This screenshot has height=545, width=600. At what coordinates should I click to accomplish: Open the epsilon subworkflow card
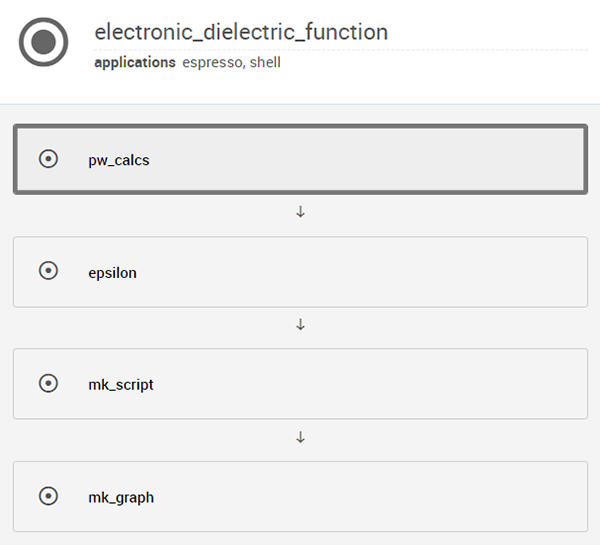tap(300, 272)
